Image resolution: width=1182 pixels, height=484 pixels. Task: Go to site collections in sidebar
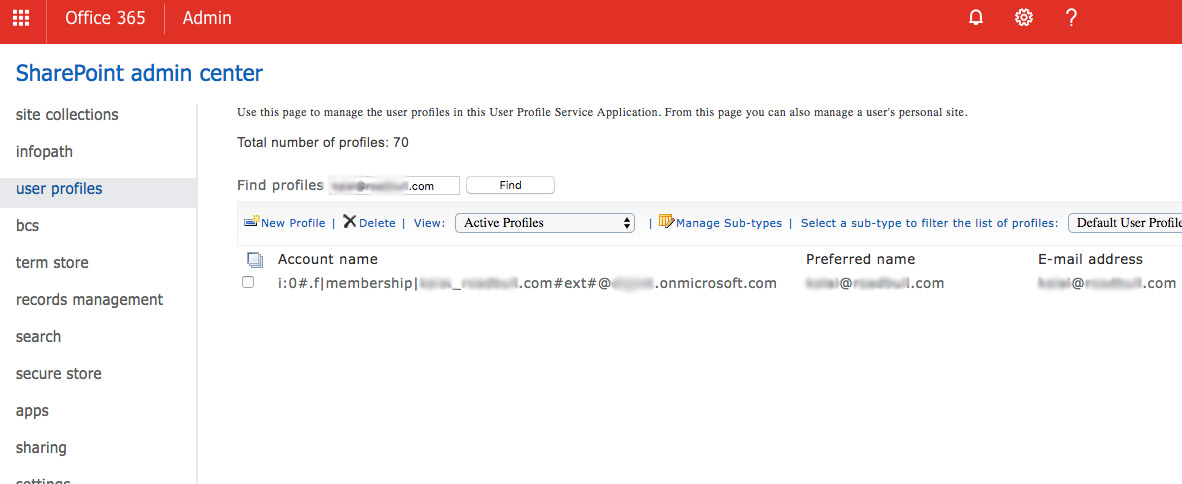67,115
